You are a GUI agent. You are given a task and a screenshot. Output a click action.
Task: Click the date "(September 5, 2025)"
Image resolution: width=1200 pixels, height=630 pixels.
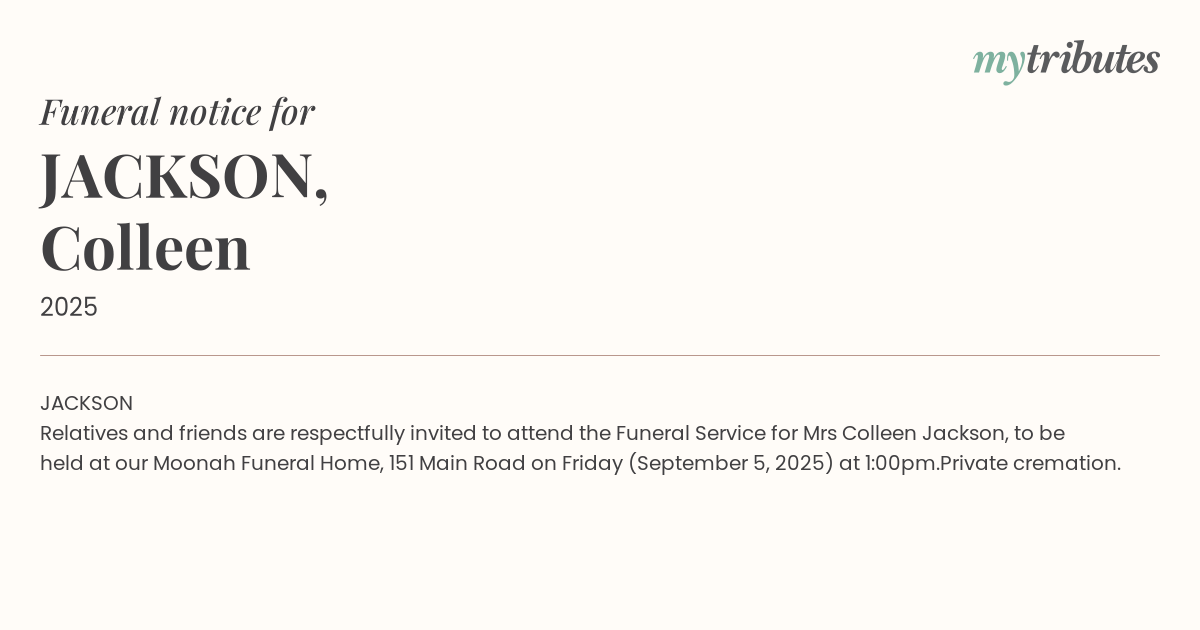click(x=731, y=463)
